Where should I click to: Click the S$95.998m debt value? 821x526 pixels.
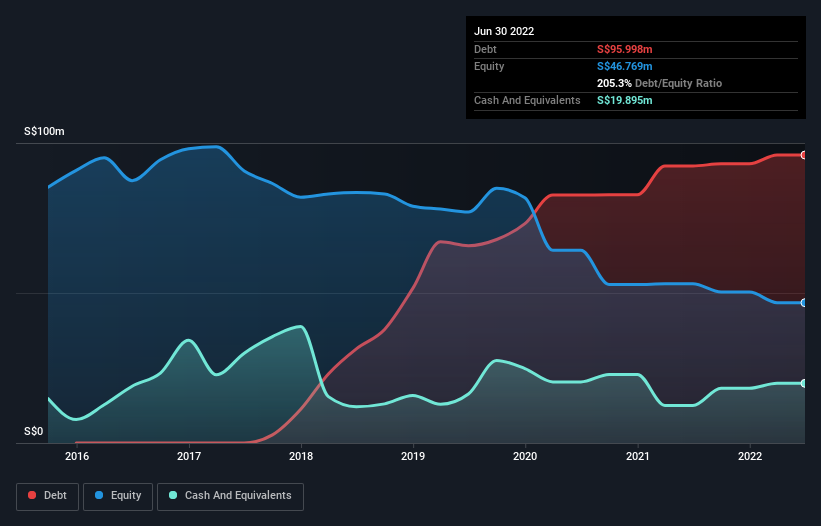[625, 49]
